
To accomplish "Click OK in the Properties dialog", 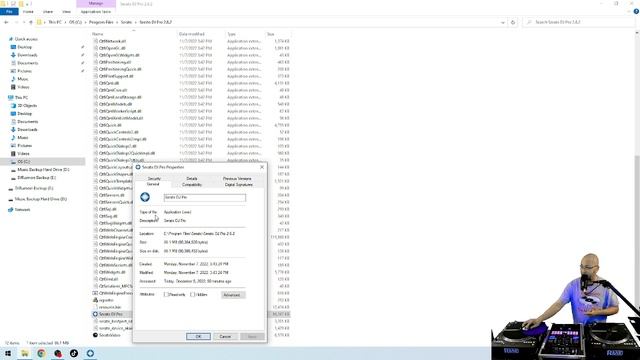I will click(x=198, y=336).
